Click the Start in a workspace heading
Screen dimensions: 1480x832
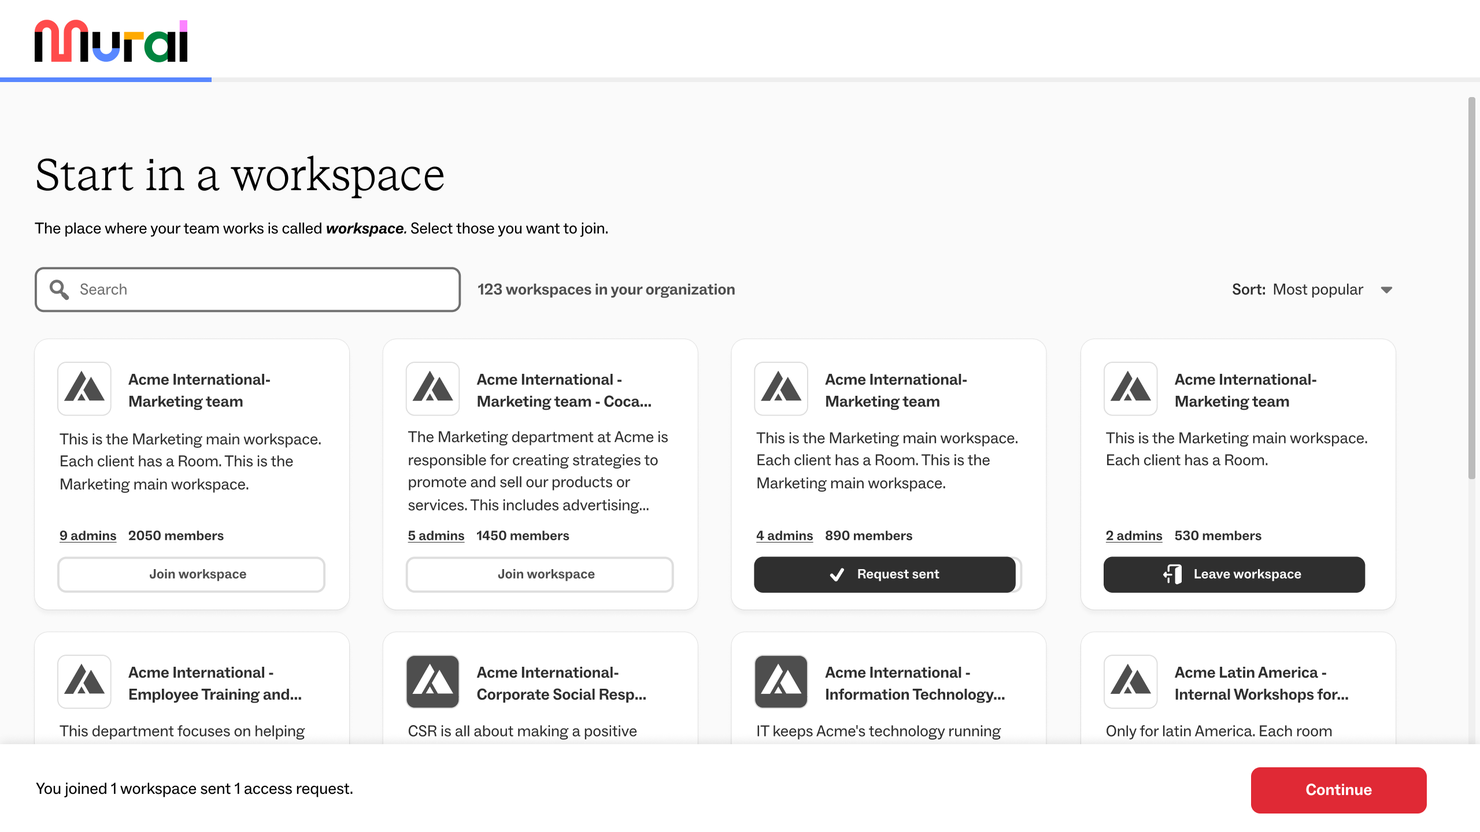[x=240, y=175]
